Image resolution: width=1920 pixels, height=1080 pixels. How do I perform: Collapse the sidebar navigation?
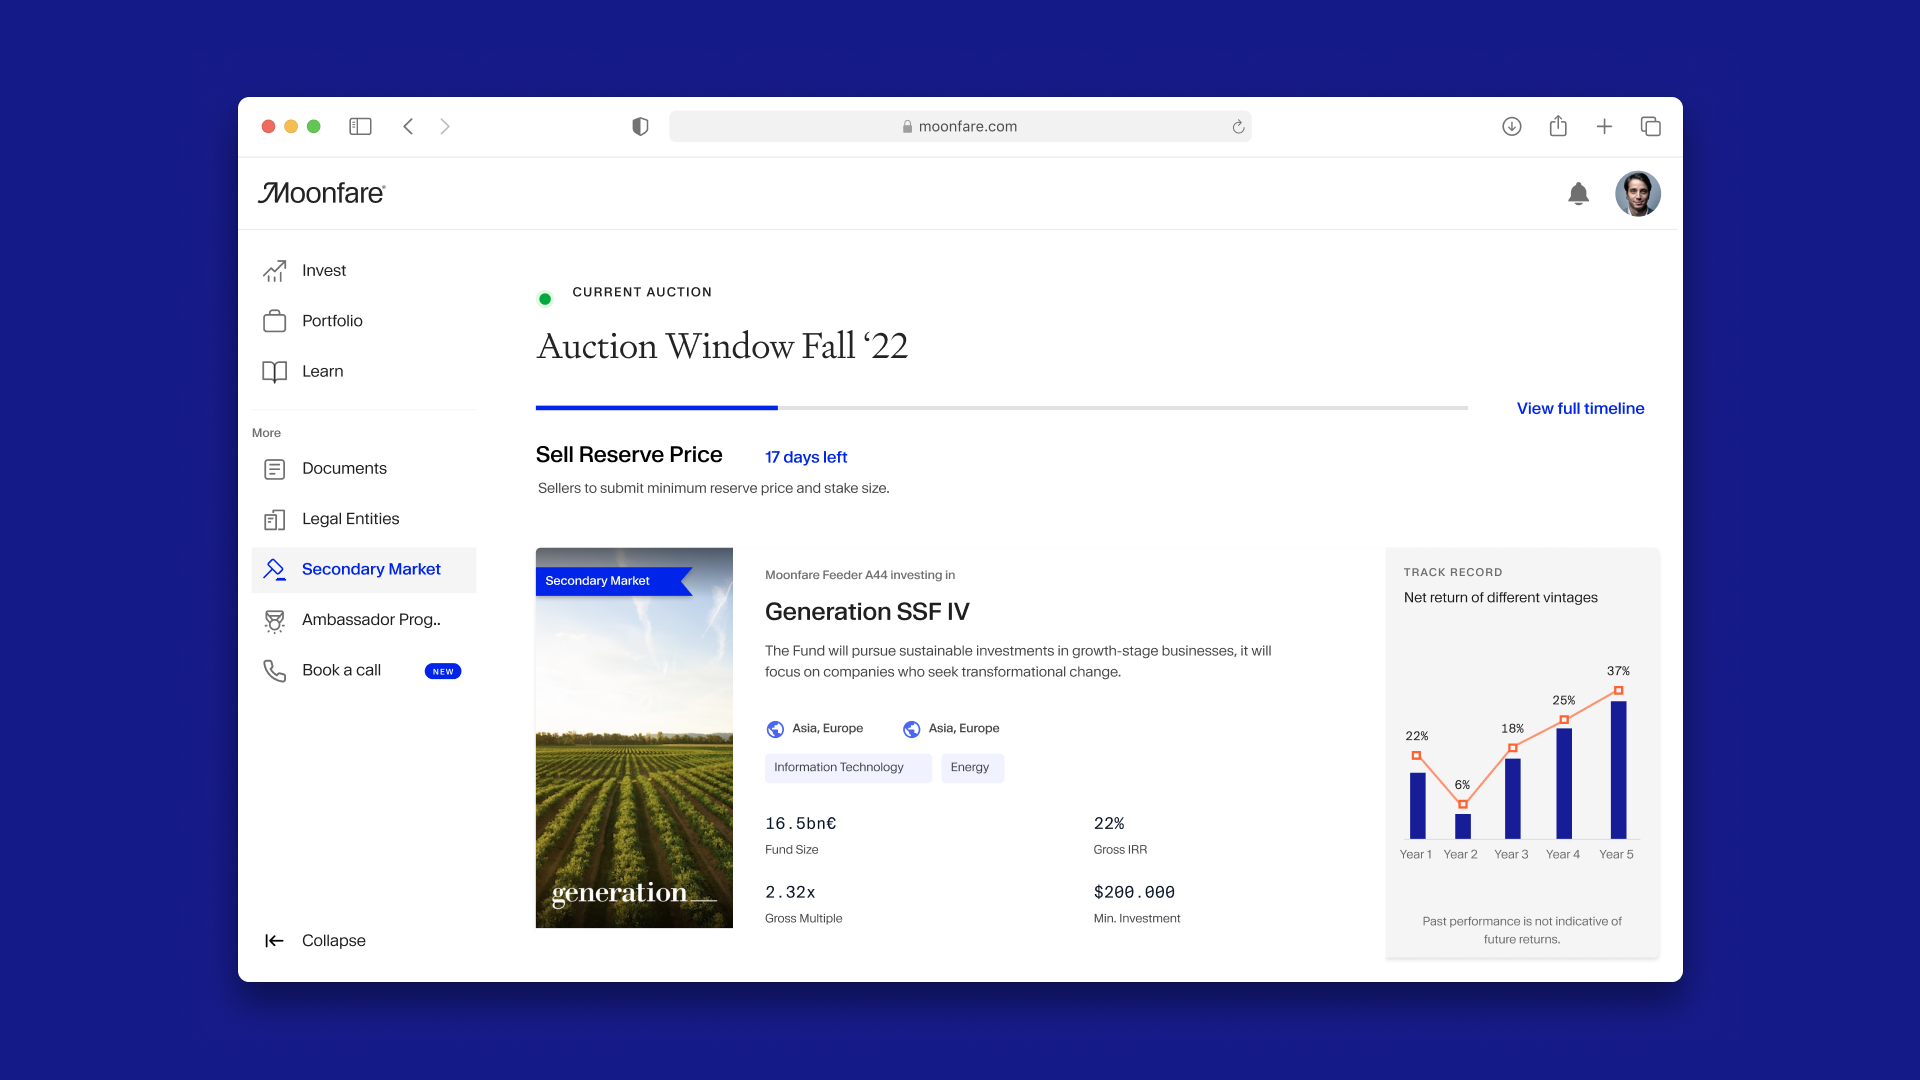[x=315, y=940]
